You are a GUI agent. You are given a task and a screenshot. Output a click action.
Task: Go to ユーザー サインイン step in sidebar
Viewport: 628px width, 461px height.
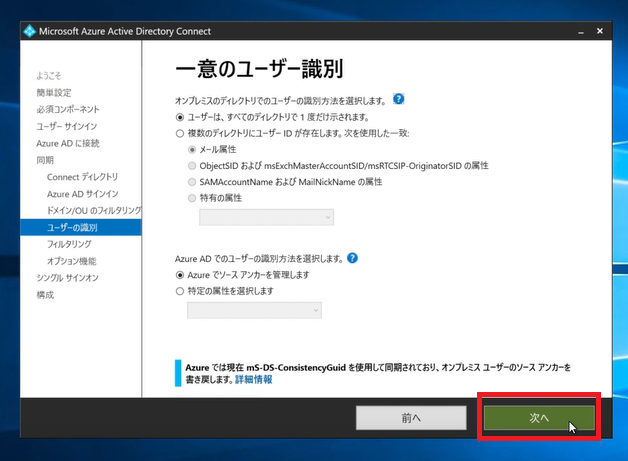pos(66,126)
